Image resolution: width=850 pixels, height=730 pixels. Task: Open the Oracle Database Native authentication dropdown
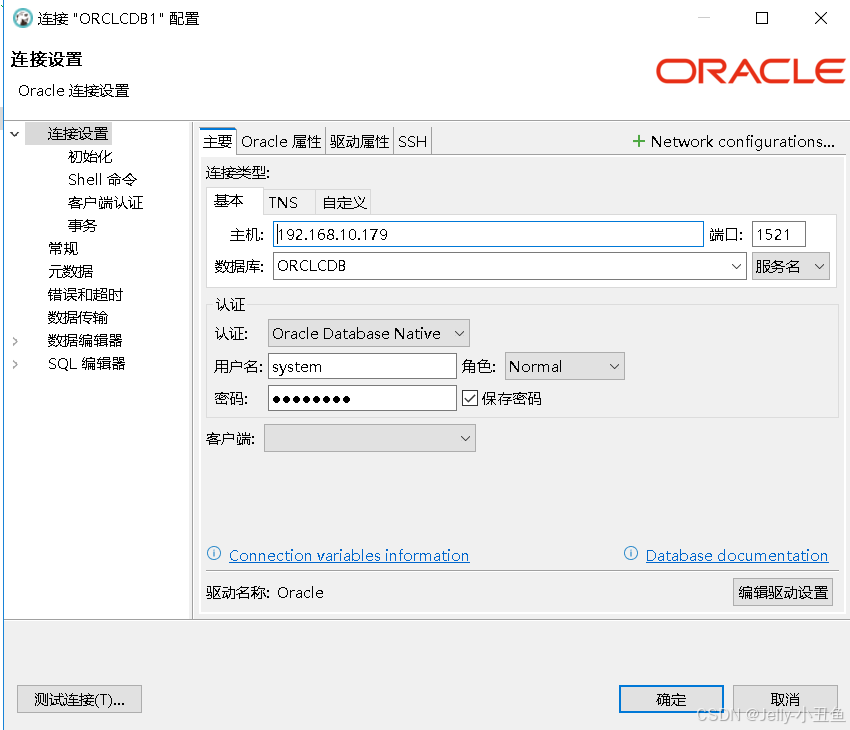click(369, 333)
